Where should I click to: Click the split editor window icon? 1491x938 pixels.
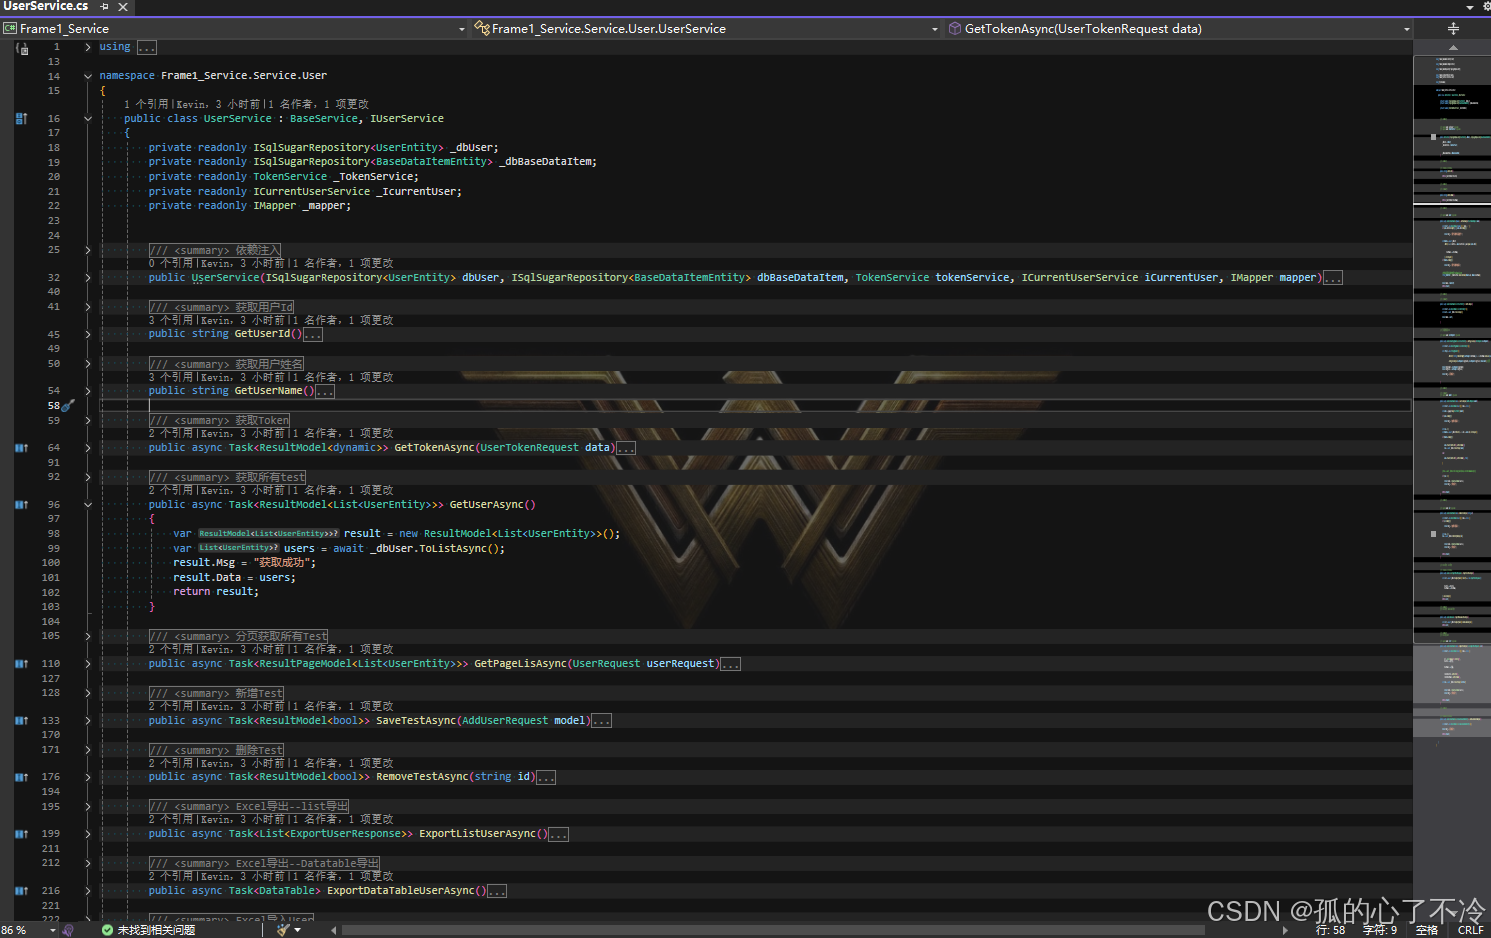point(1453,29)
